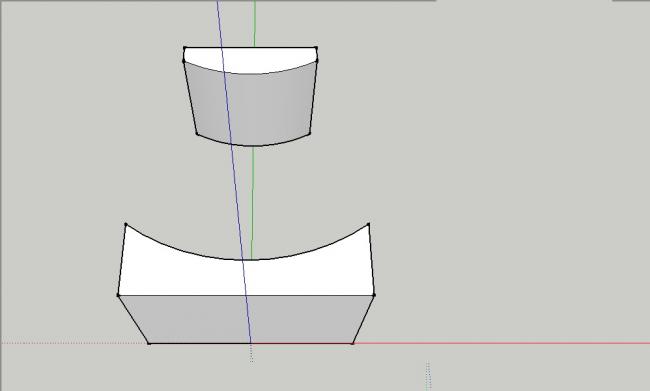Image resolution: width=650 pixels, height=391 pixels.
Task: Click the upper-right corner point of lower shape
Action: click(369, 225)
